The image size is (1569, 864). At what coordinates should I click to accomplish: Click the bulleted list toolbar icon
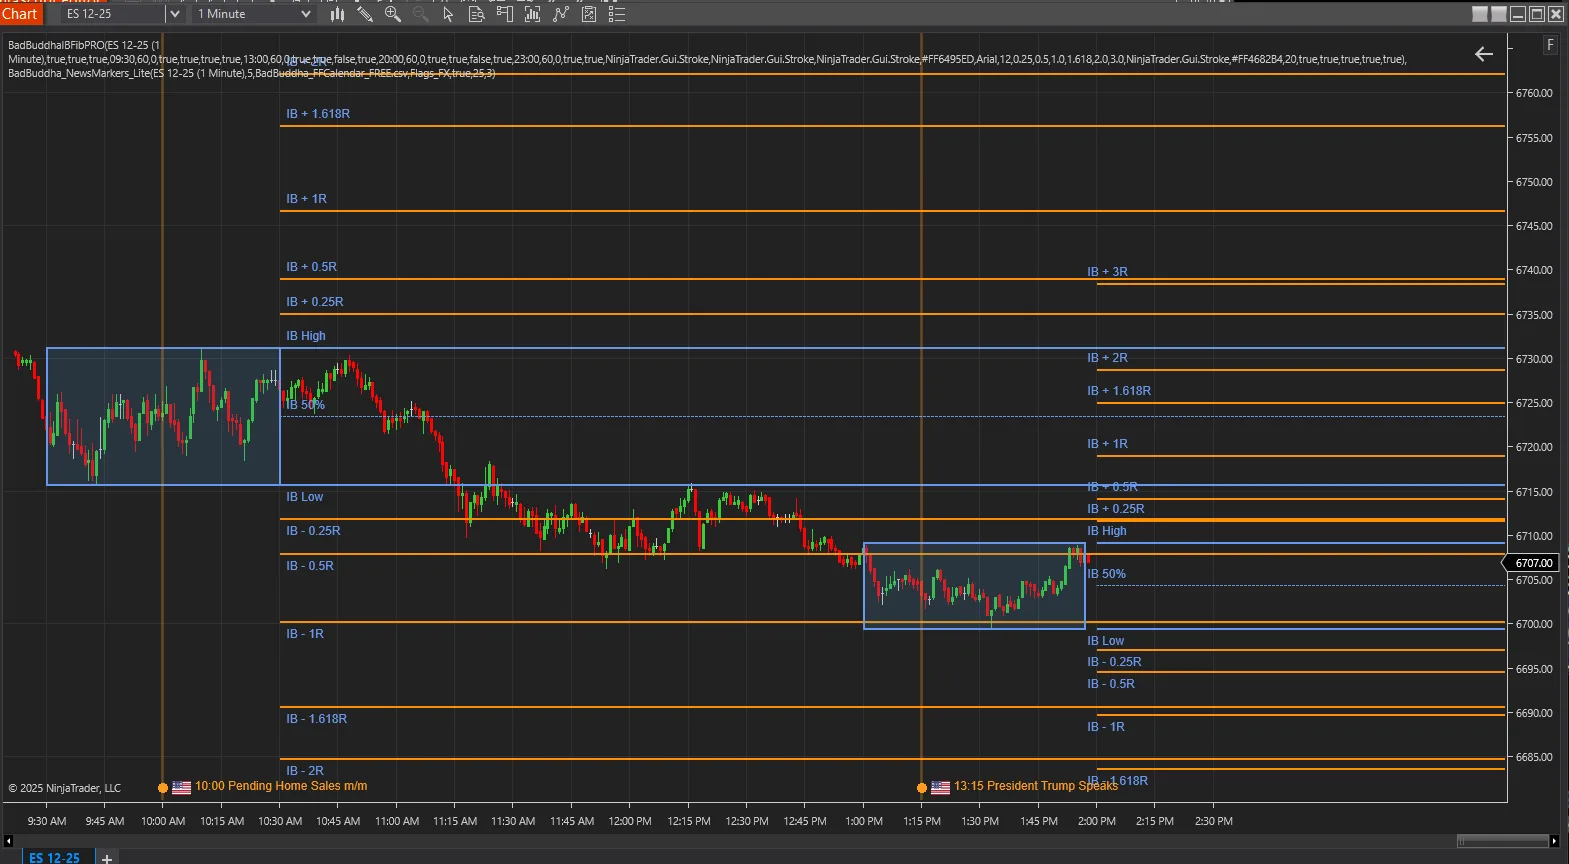pyautogui.click(x=617, y=14)
